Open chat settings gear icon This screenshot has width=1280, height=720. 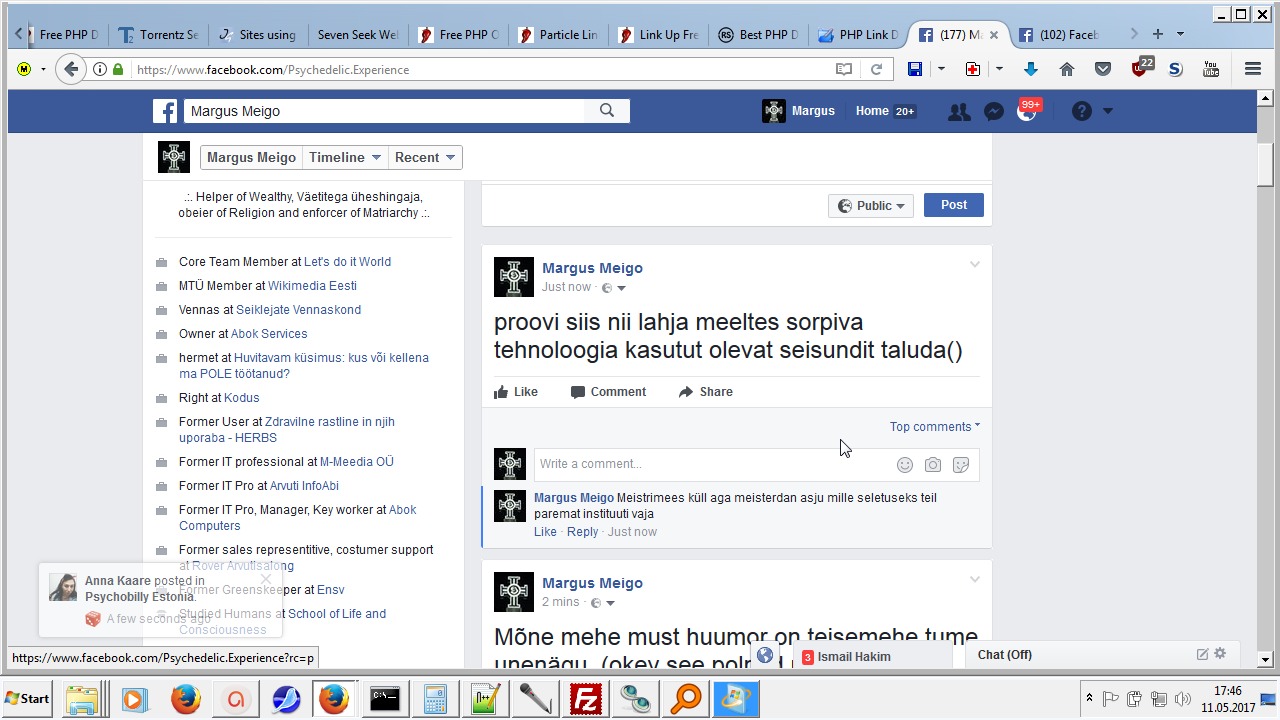point(1220,654)
